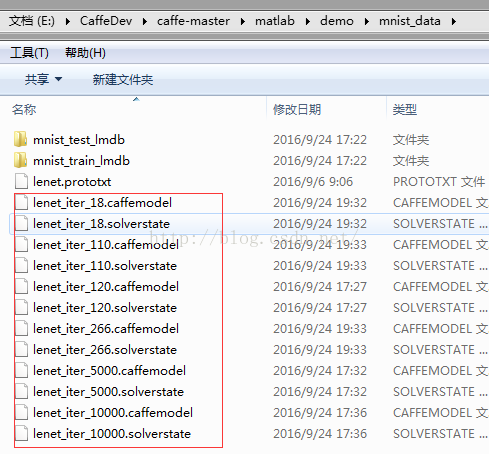Click the lenet_iter_5000.solverstate file icon
The width and height of the screenshot is (489, 454).
coord(21,391)
